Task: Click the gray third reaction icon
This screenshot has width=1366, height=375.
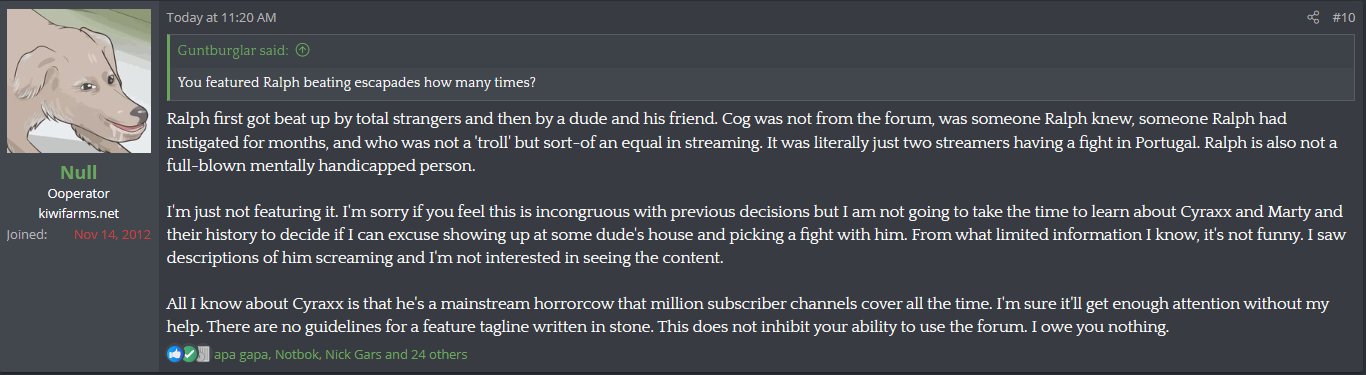Action: pyautogui.click(x=202, y=354)
